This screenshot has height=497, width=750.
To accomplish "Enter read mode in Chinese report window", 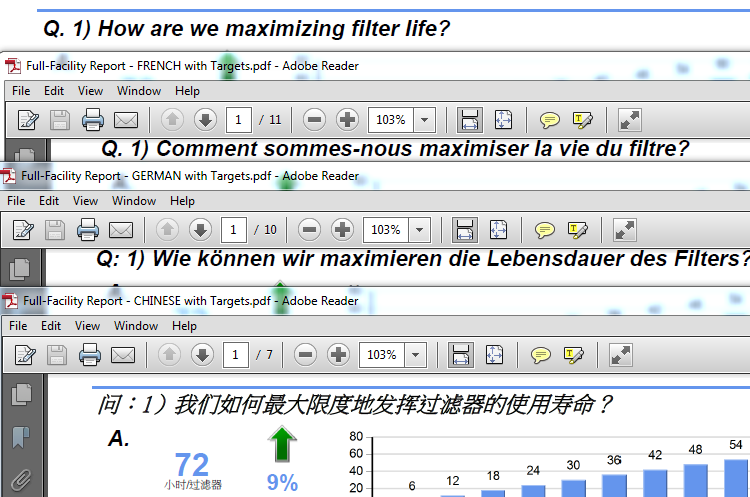I will pos(620,355).
